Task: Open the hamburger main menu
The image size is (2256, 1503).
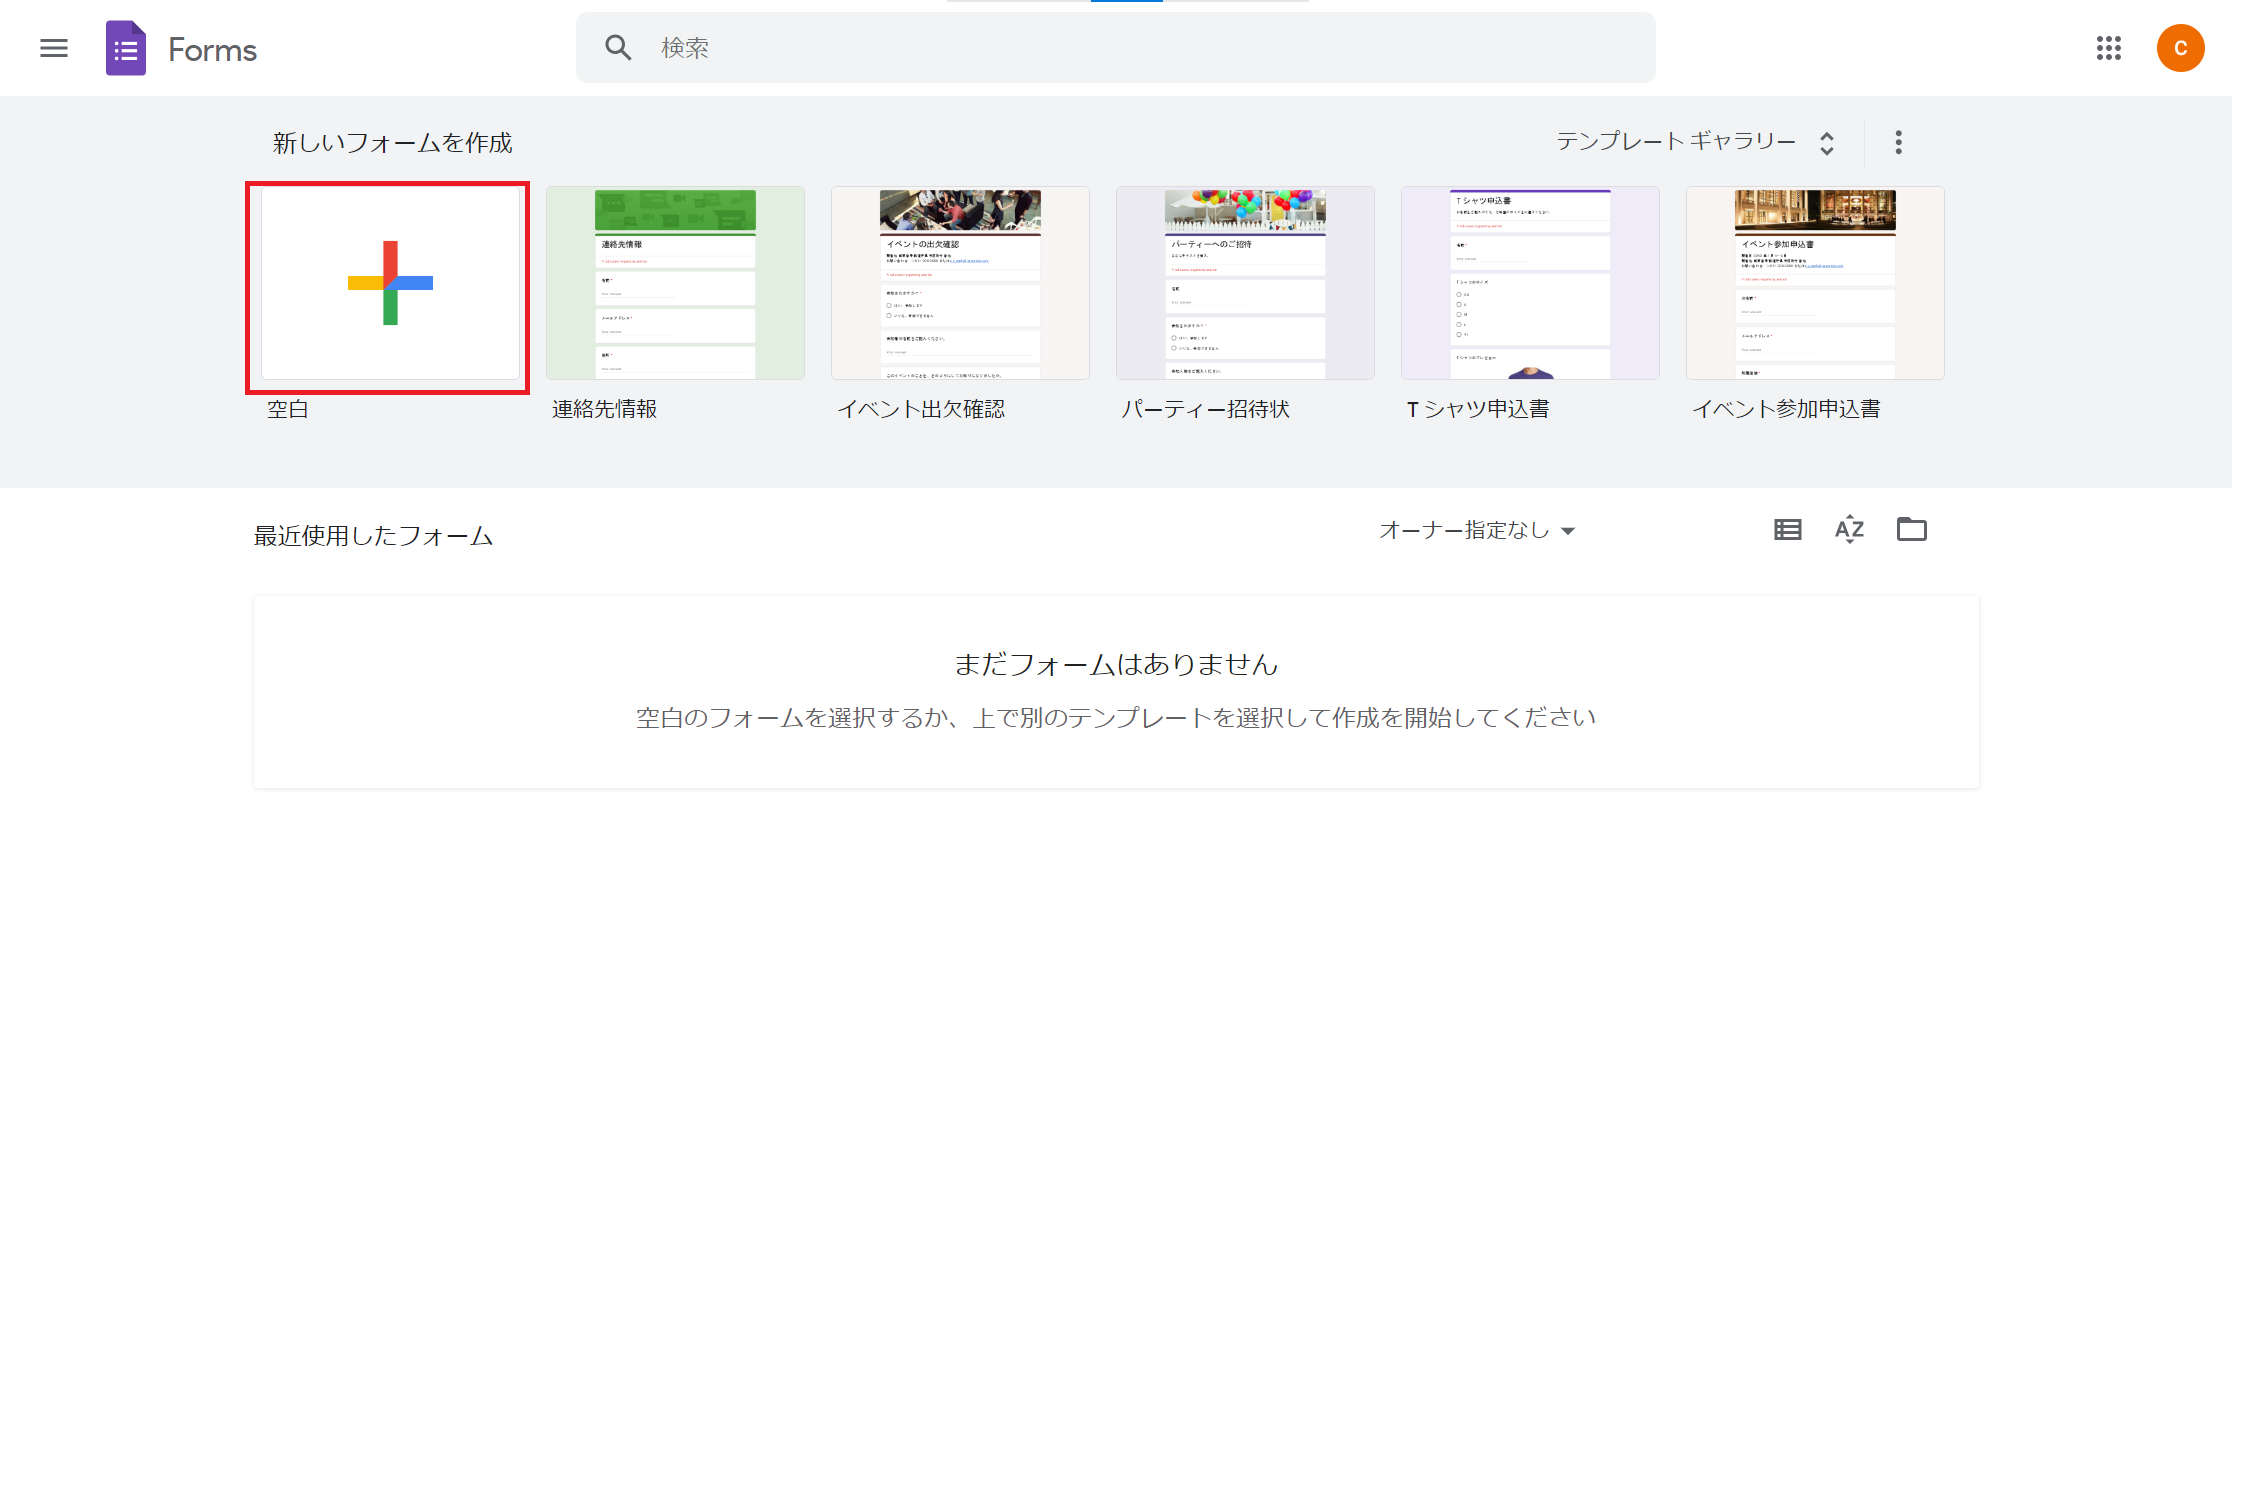Action: pyautogui.click(x=54, y=48)
